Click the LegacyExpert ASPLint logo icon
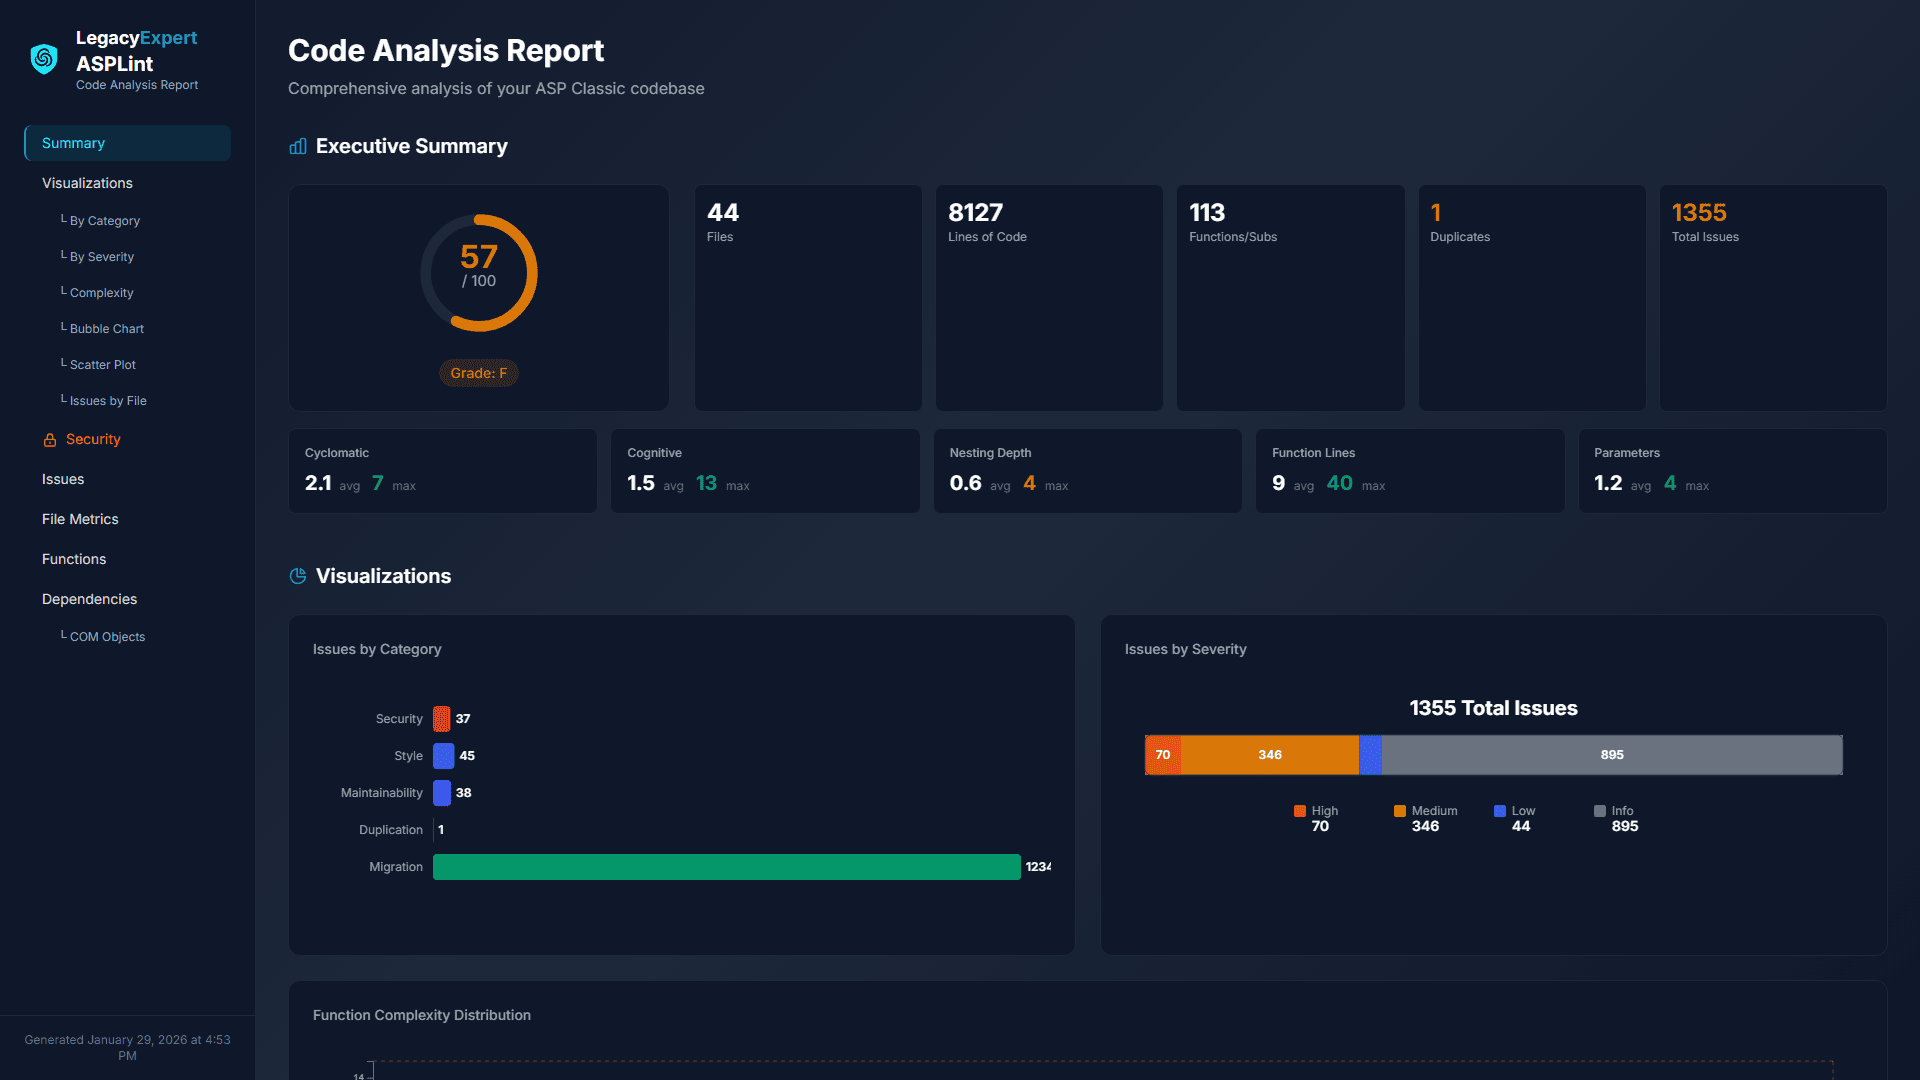This screenshot has height=1080, width=1920. click(x=42, y=58)
